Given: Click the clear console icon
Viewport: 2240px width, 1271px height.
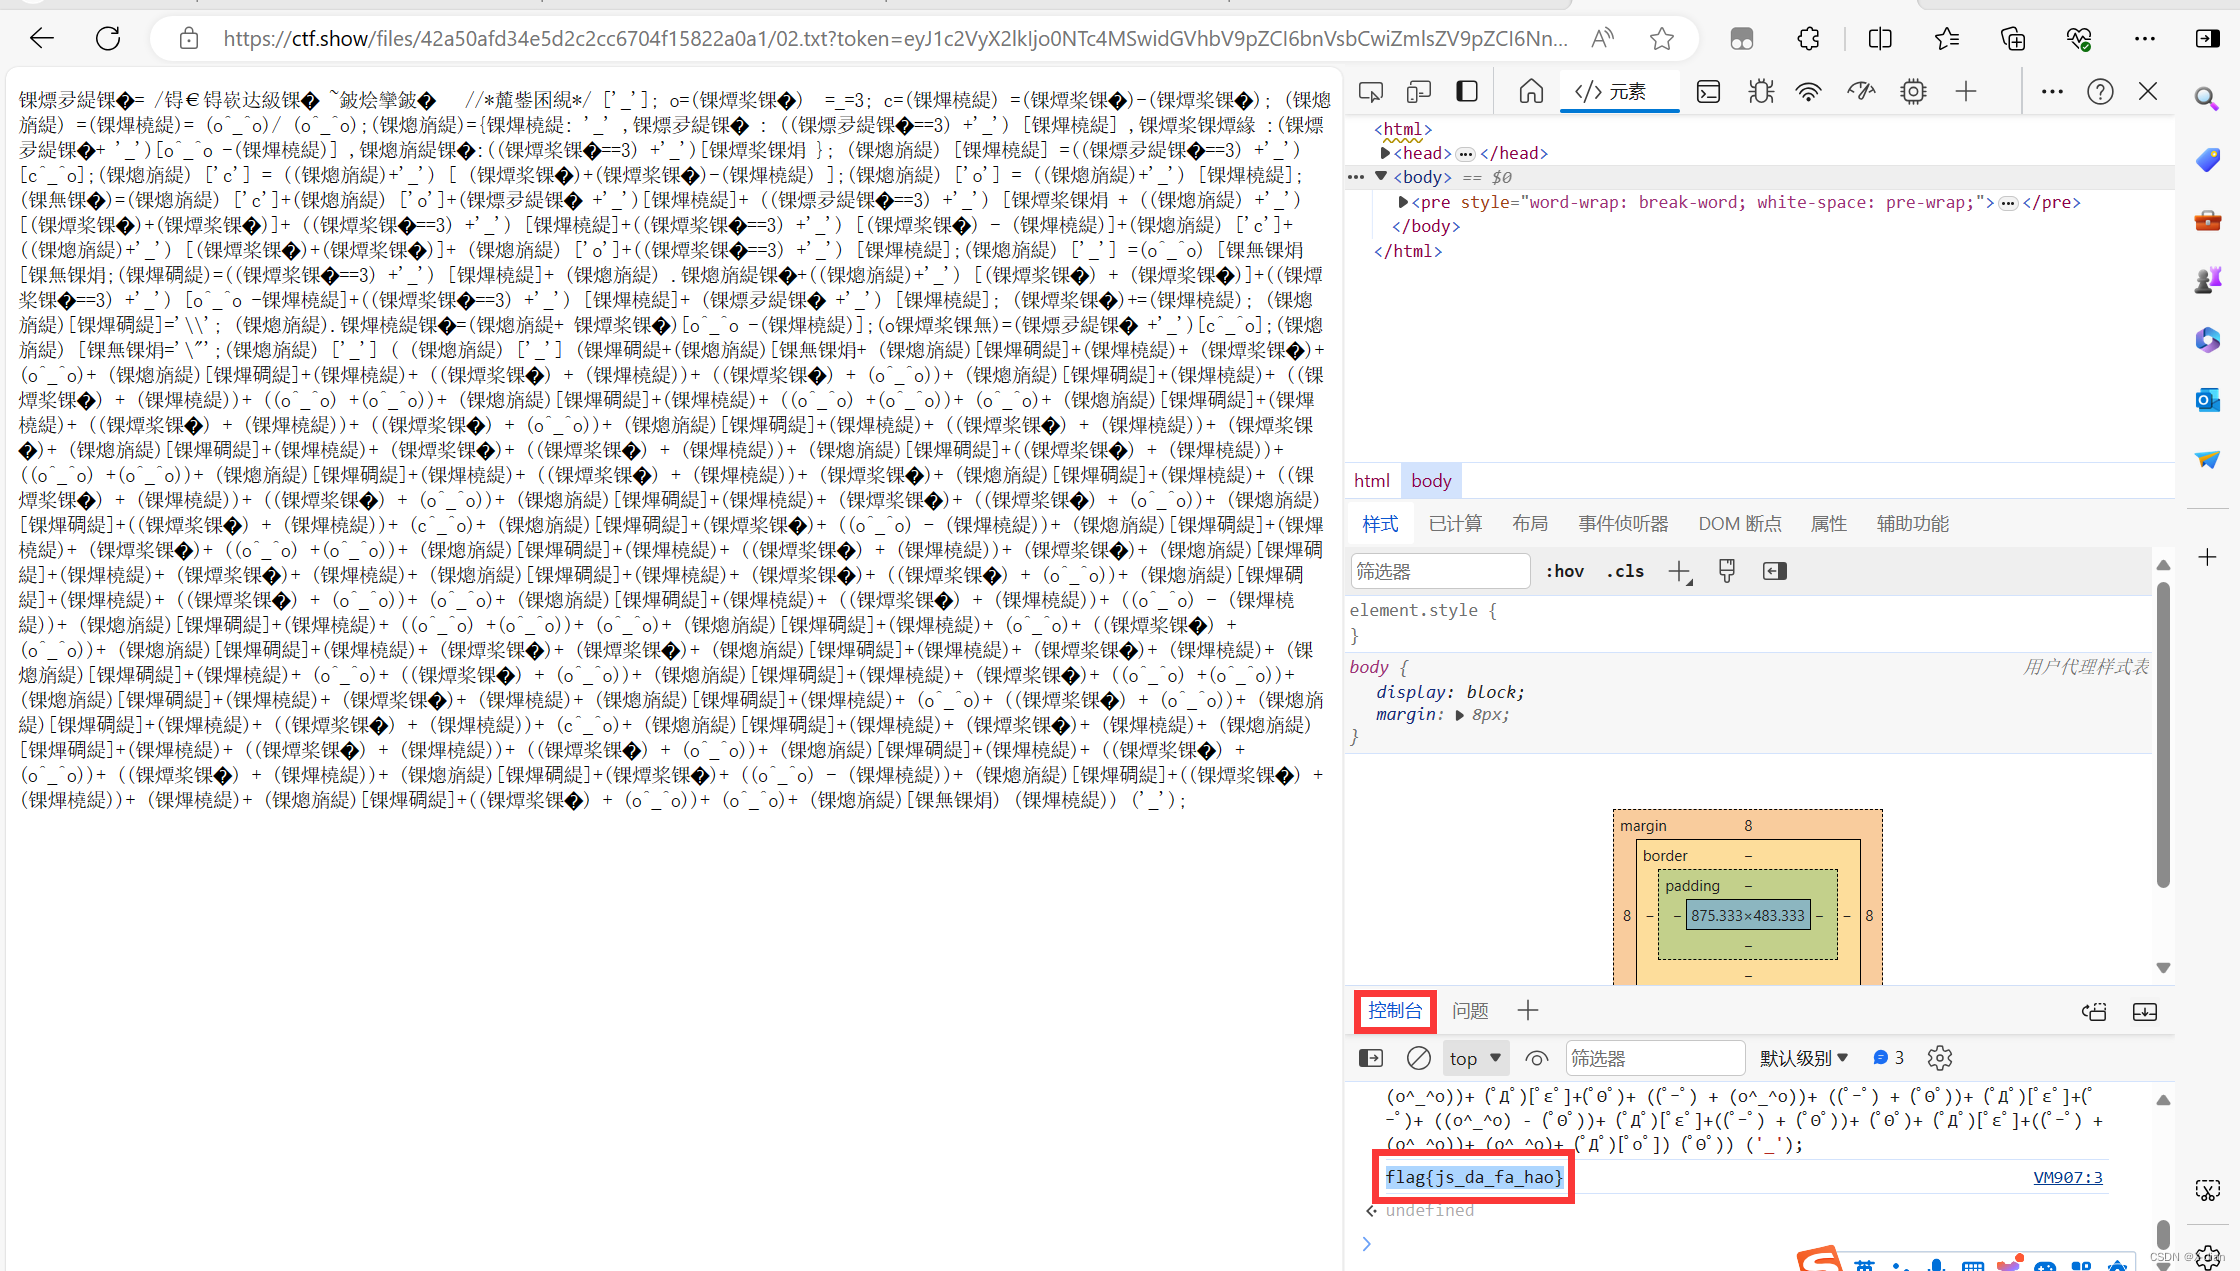Looking at the screenshot, I should 1418,1058.
